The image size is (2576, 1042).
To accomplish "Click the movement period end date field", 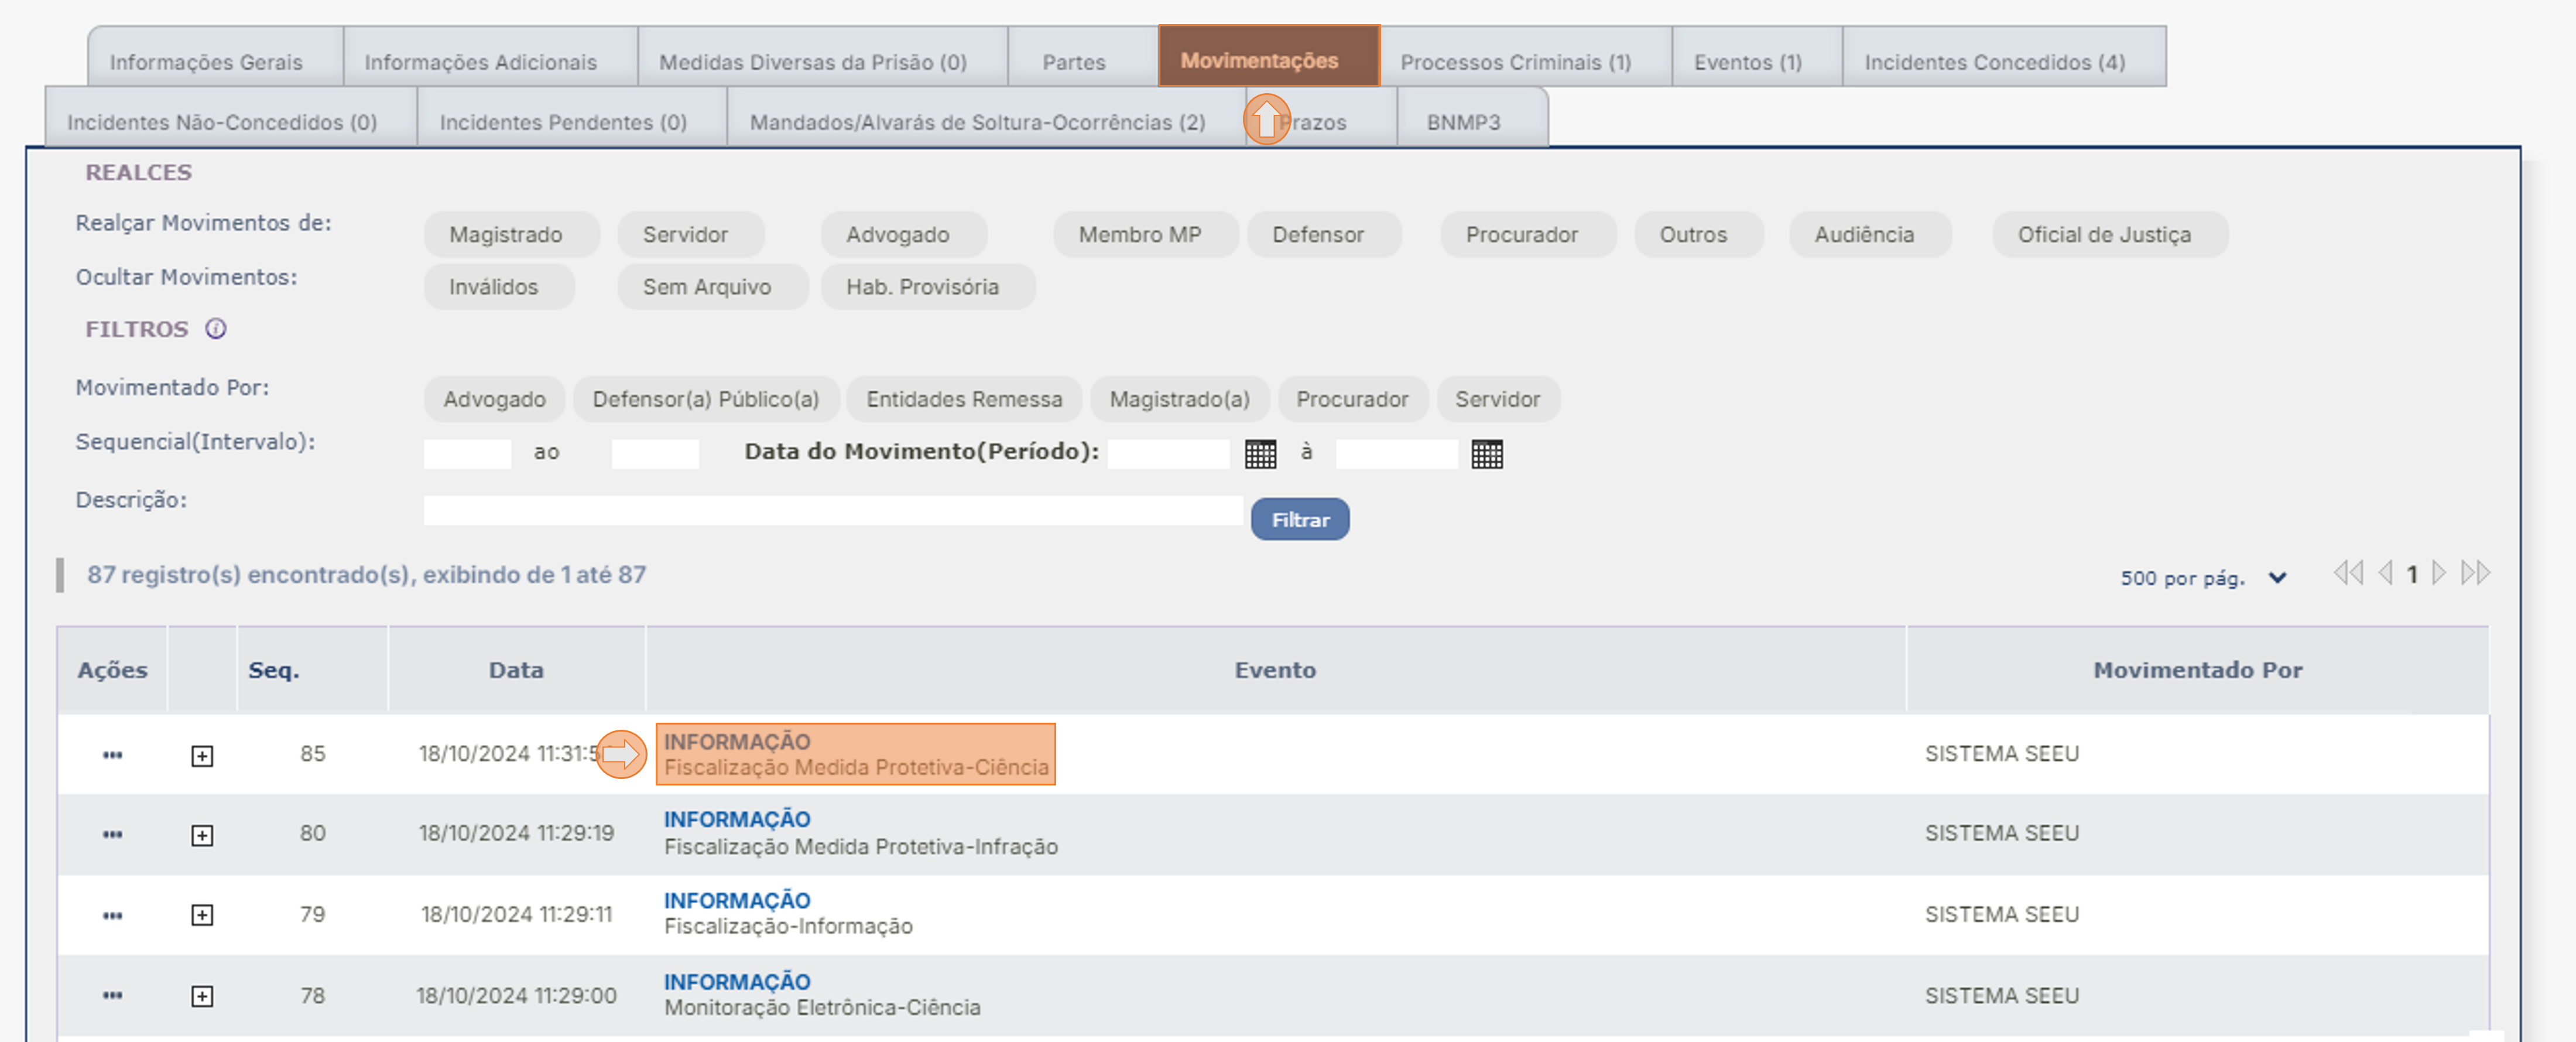I will pyautogui.click(x=1397, y=454).
